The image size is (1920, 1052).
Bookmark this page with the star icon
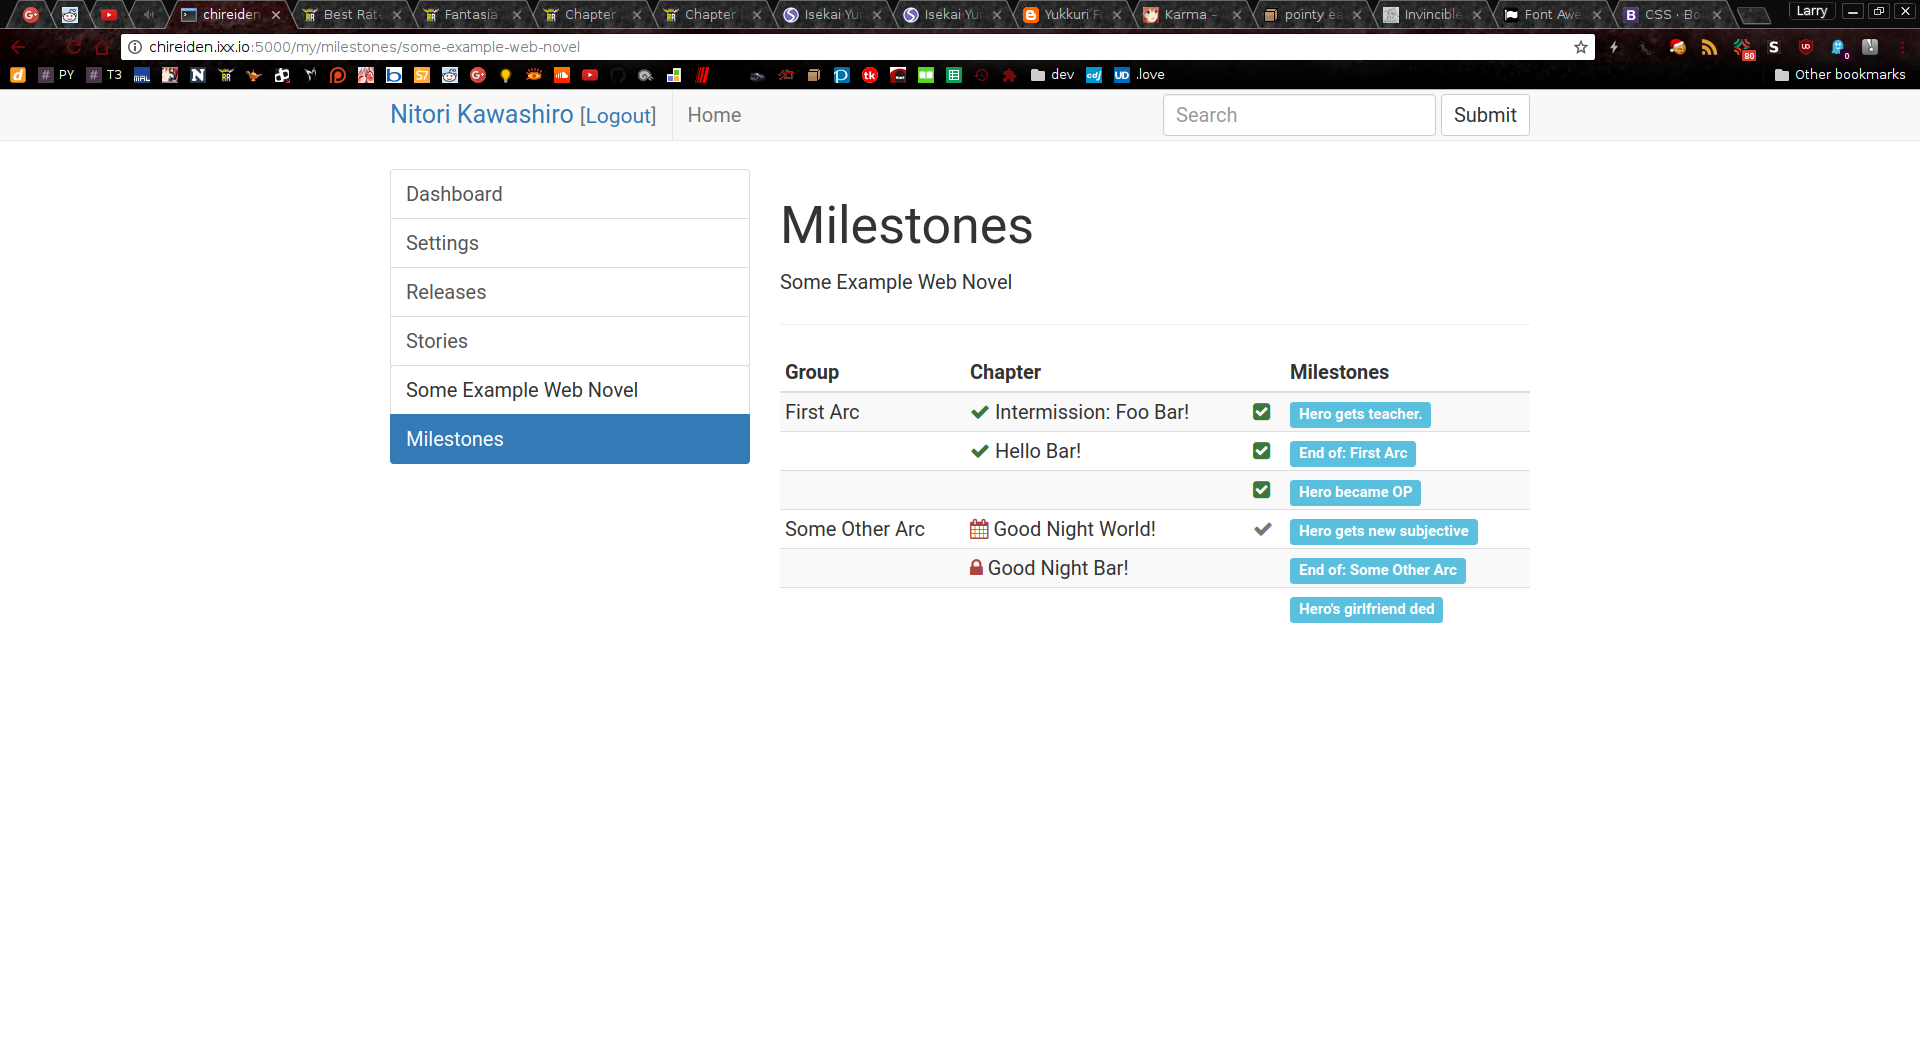(1581, 47)
